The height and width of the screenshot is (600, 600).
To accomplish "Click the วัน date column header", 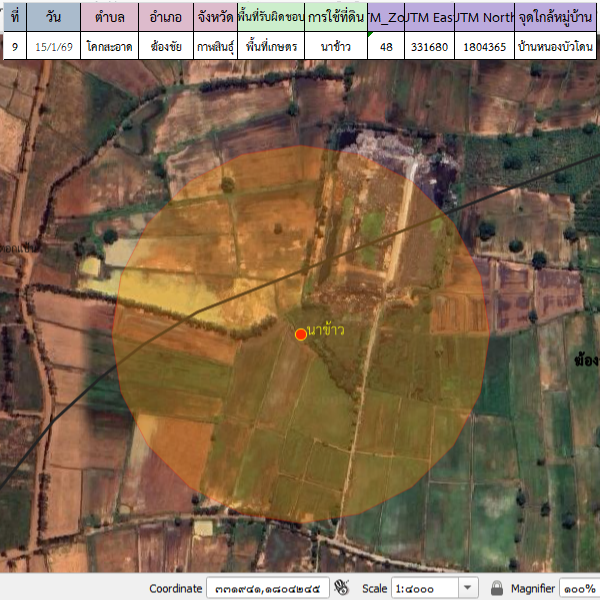I will pyautogui.click(x=54, y=18).
